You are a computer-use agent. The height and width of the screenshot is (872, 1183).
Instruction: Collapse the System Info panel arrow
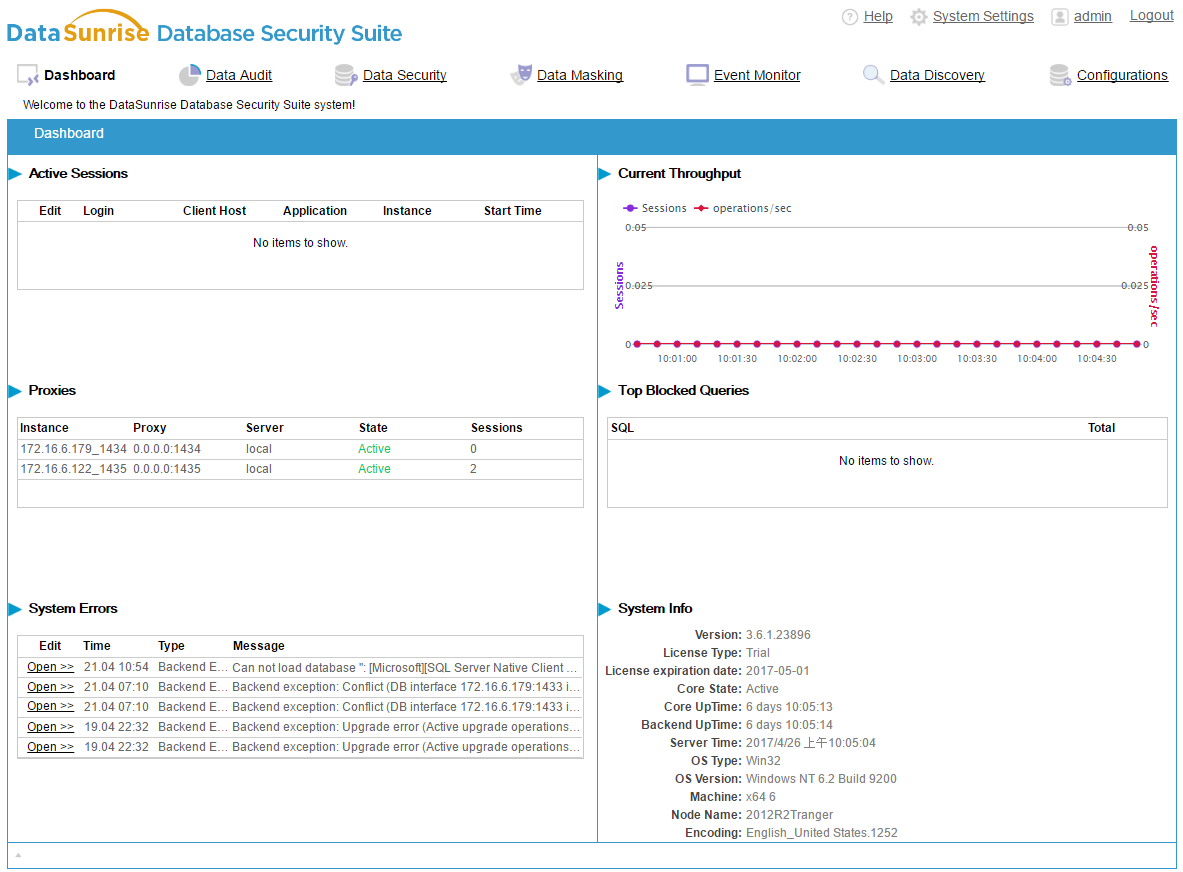click(x=604, y=609)
